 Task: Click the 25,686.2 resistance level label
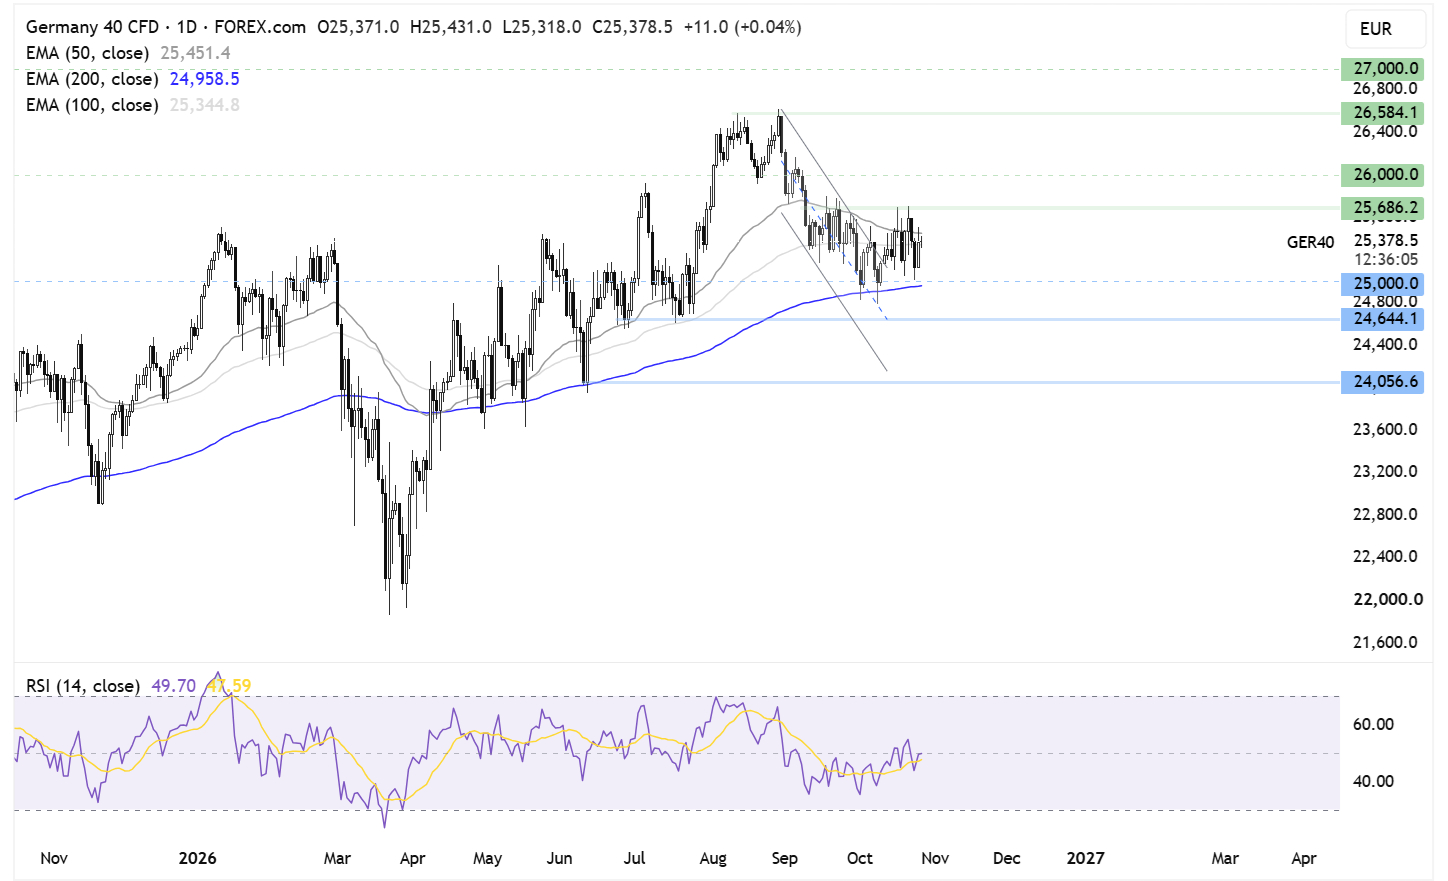pos(1382,208)
